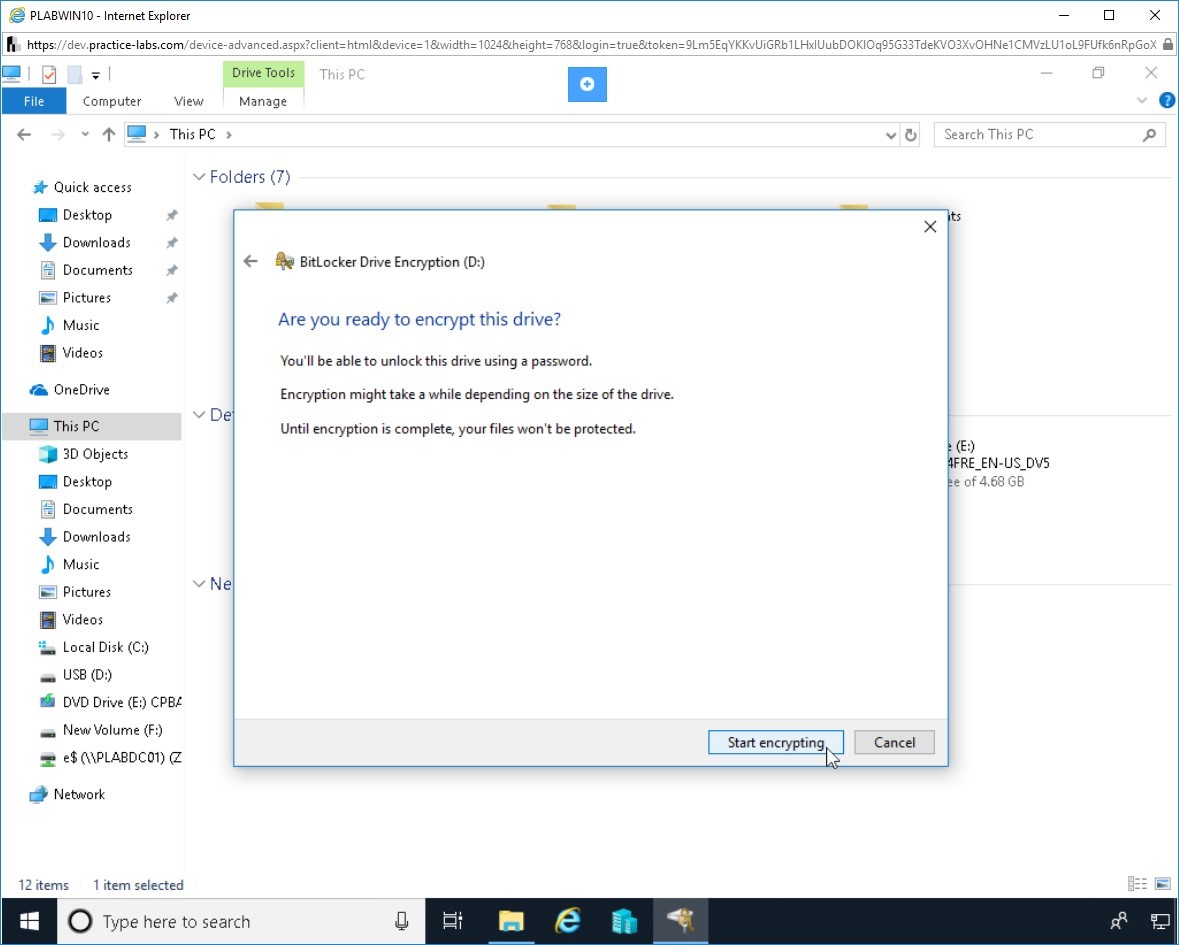The width and height of the screenshot is (1179, 945).
Task: Open the Server Manager taskbar icon
Action: tap(624, 921)
